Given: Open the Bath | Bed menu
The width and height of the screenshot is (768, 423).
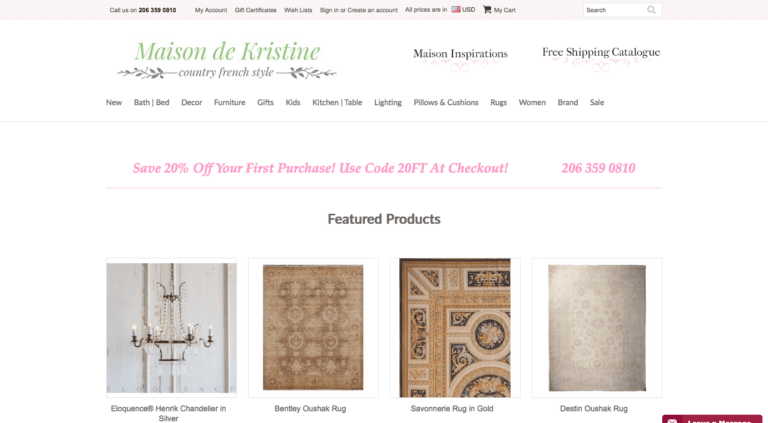Looking at the screenshot, I should coord(151,102).
